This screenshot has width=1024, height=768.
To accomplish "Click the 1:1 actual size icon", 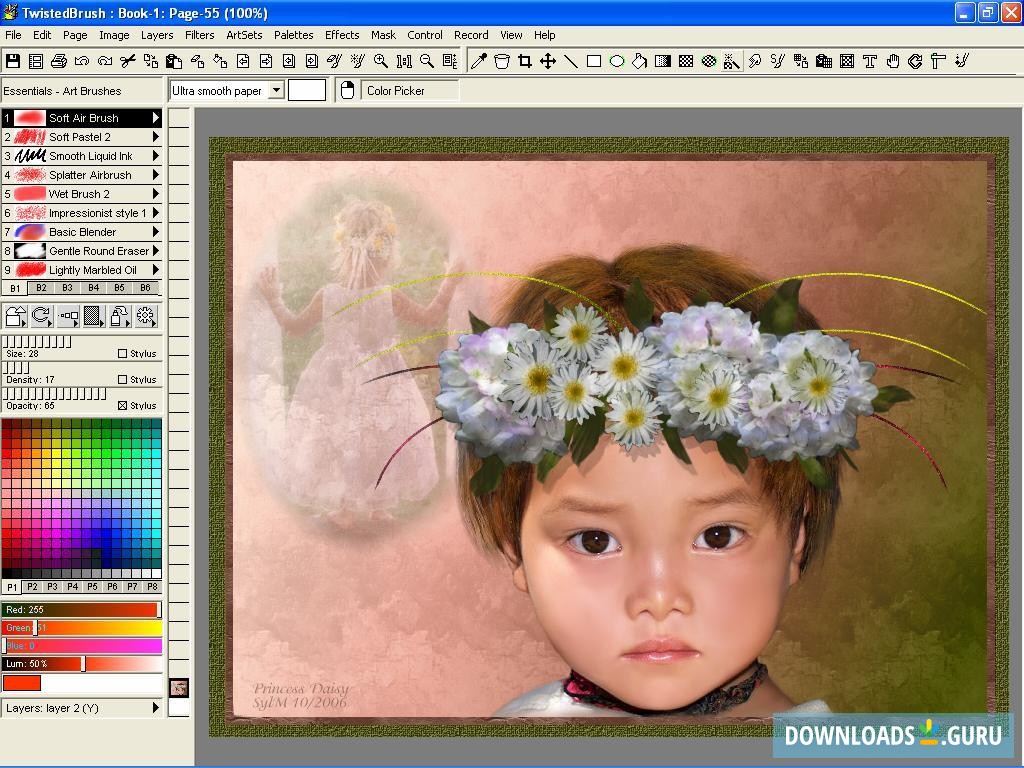I will coord(404,61).
